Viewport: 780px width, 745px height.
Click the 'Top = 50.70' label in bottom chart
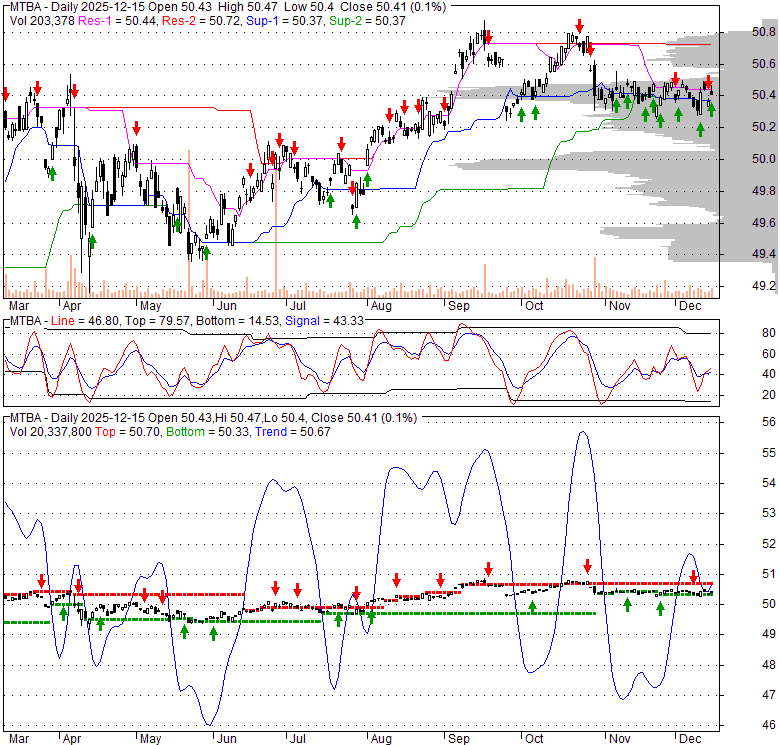pyautogui.click(x=128, y=432)
